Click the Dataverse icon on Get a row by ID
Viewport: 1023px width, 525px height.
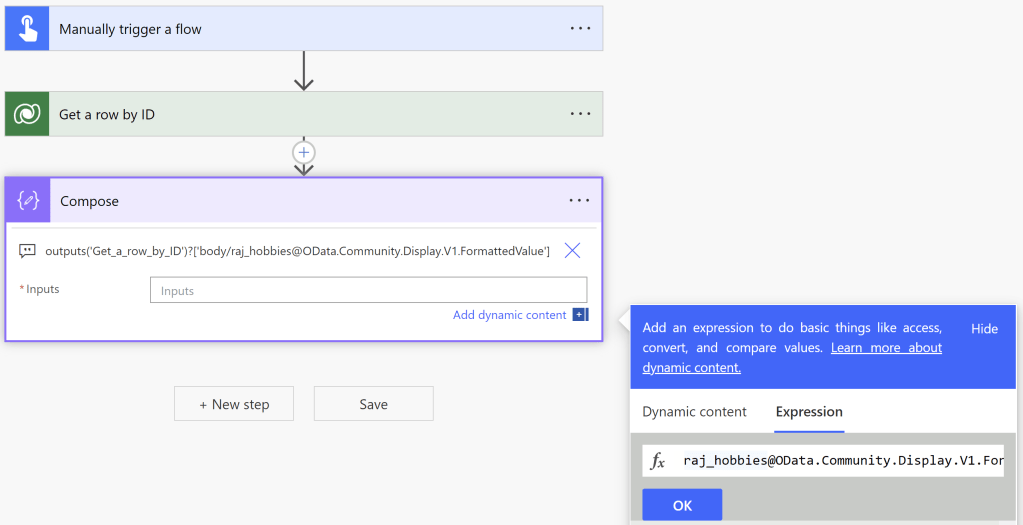coord(27,114)
